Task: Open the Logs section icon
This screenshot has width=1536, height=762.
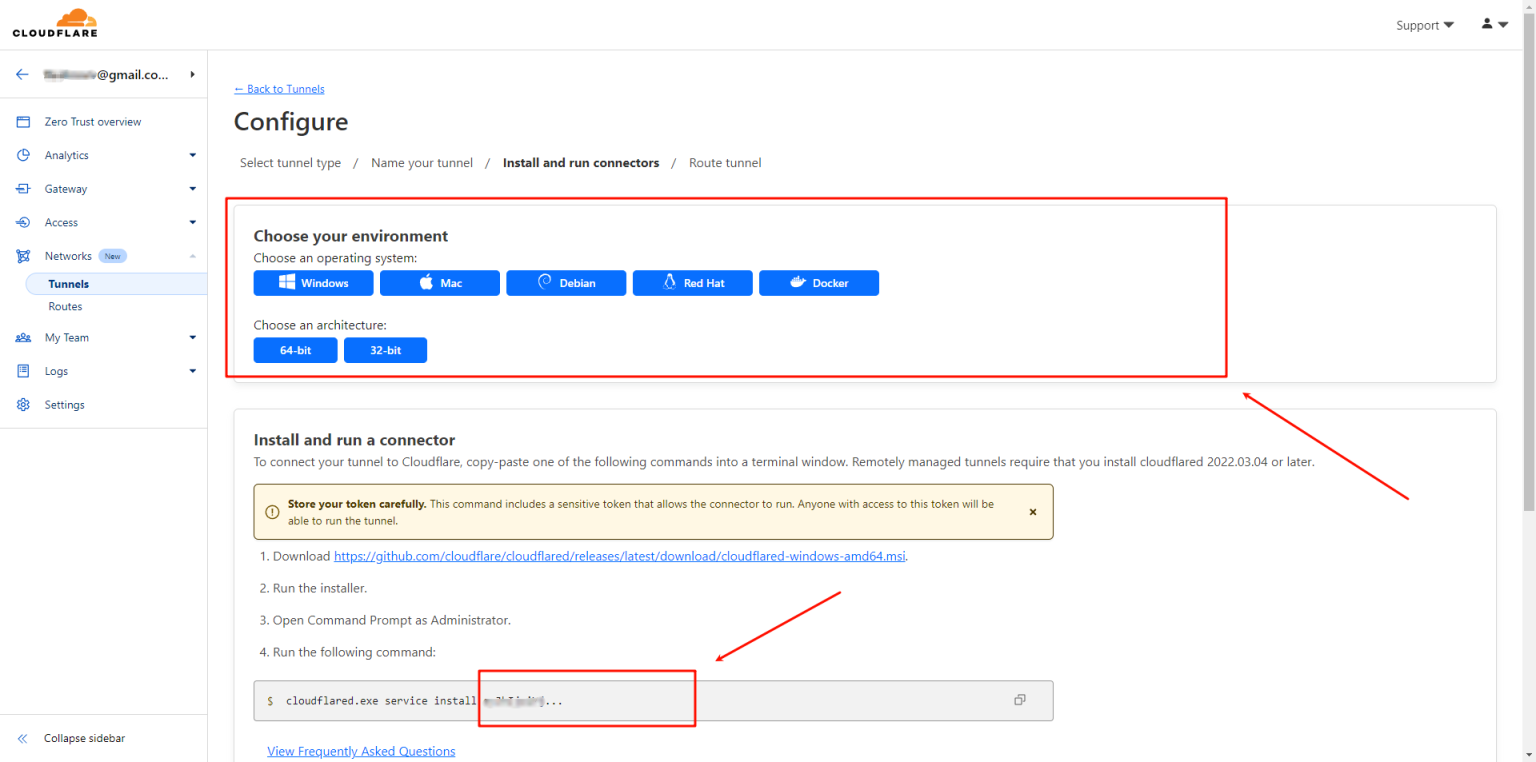Action: coord(22,371)
